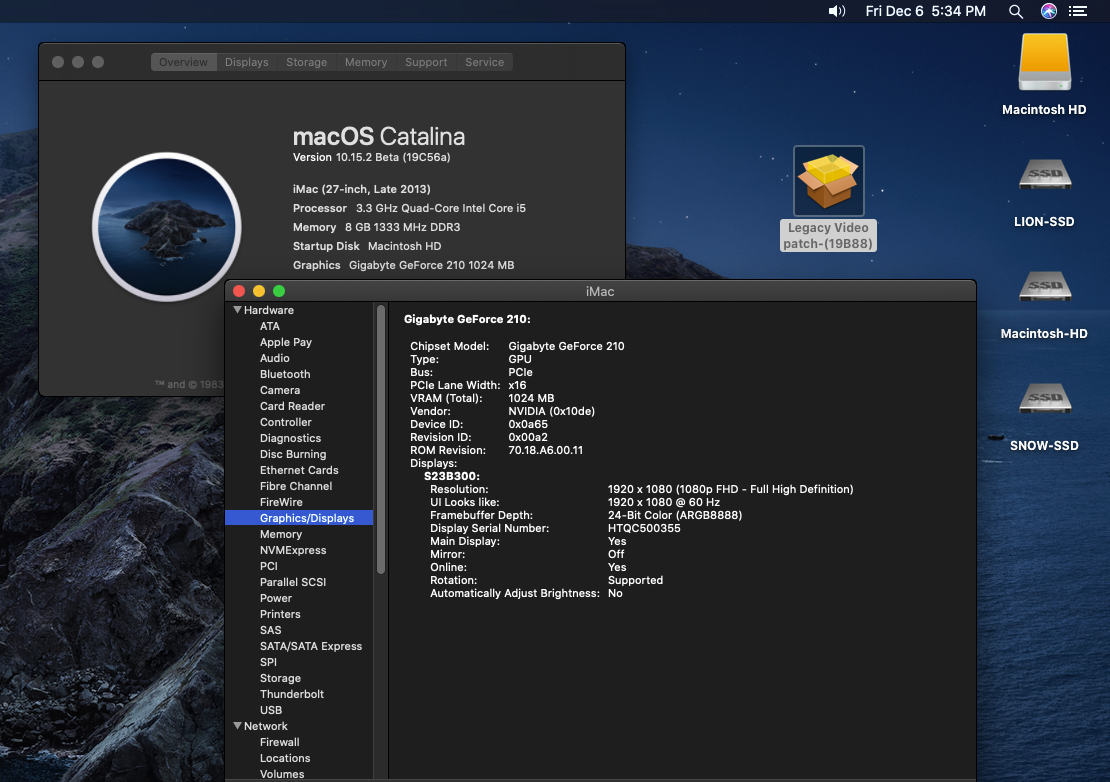Click the Device ID value 0x0a65
1110x782 pixels.
point(528,425)
